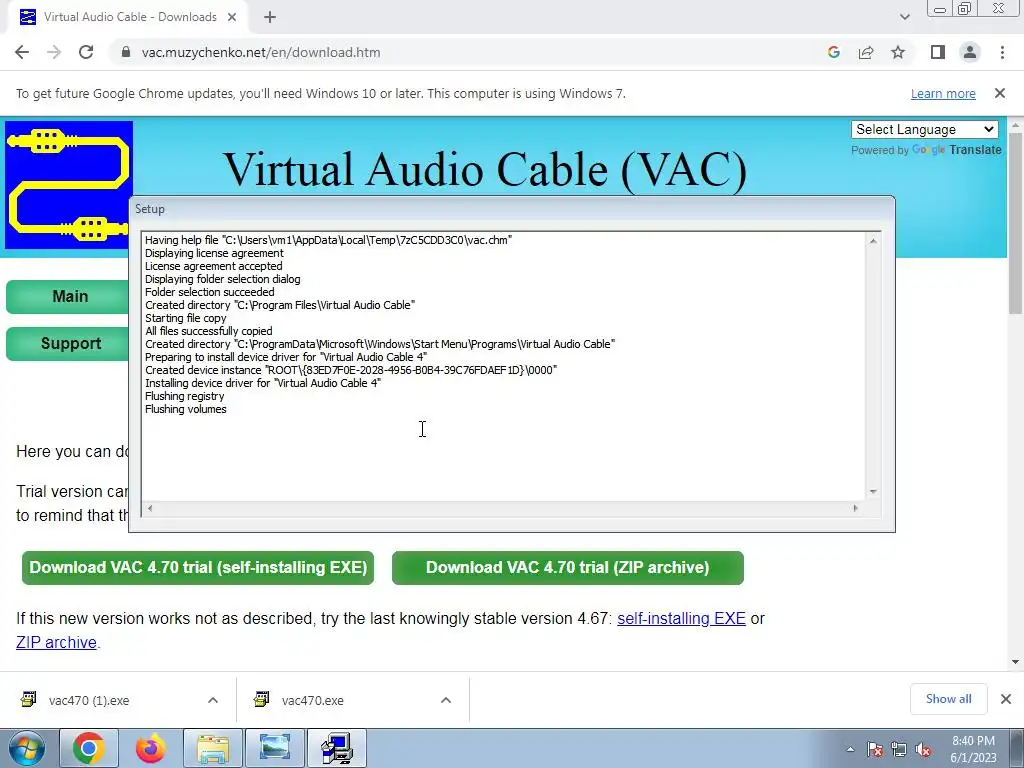Click the Setup log up scroll arrow
The width and height of the screenshot is (1024, 768).
(873, 241)
